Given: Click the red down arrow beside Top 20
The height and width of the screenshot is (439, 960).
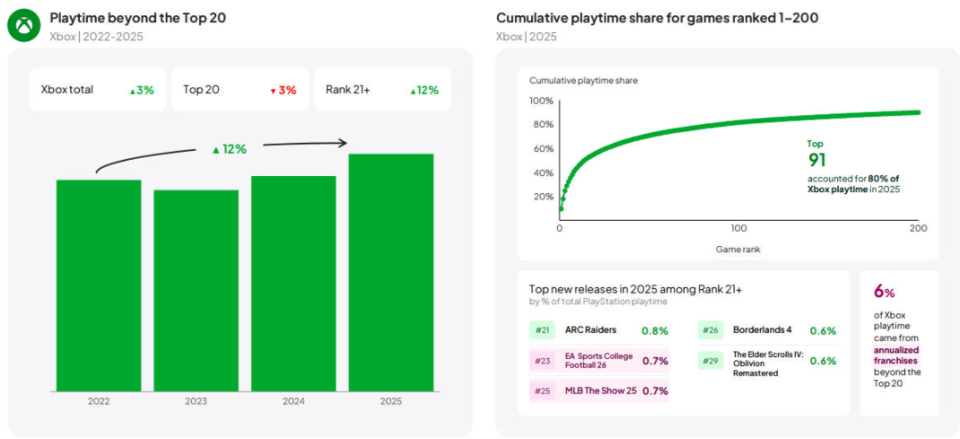Looking at the screenshot, I should (272, 91).
